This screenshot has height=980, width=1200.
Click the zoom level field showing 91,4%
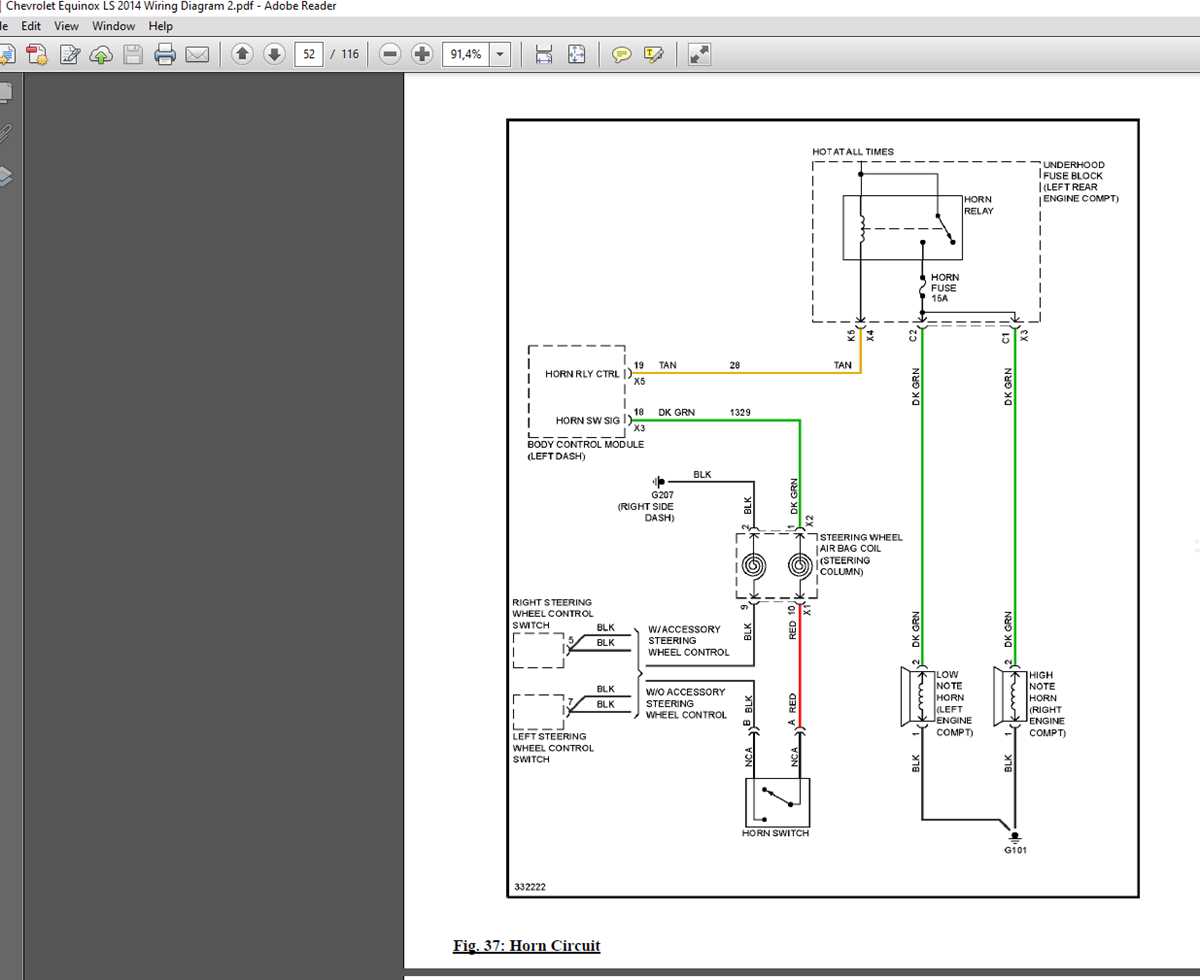coord(466,54)
